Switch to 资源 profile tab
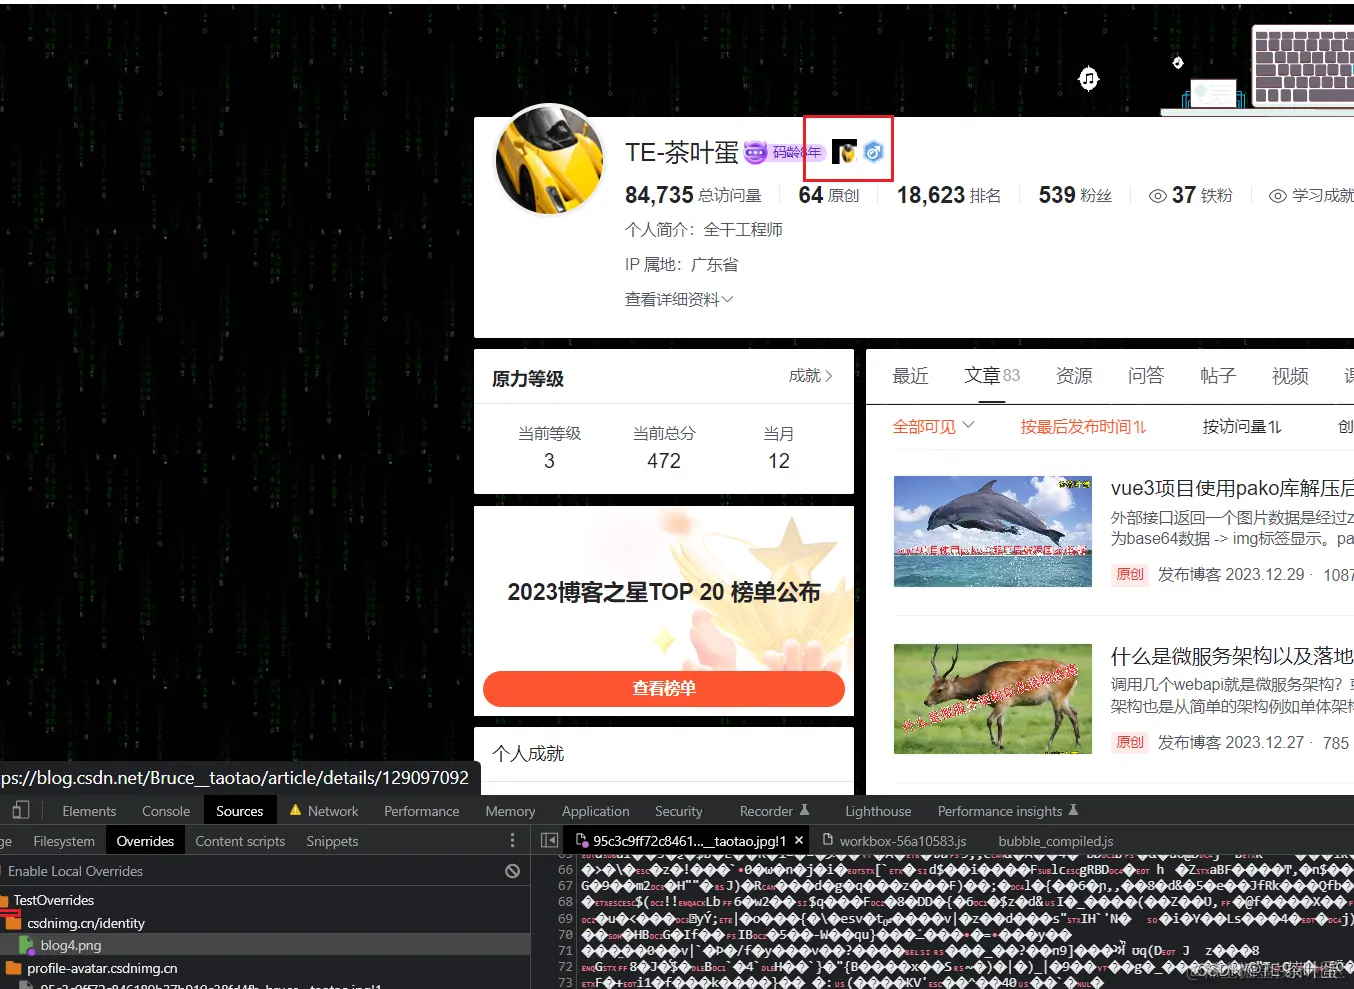The width and height of the screenshot is (1354, 989). [1074, 376]
